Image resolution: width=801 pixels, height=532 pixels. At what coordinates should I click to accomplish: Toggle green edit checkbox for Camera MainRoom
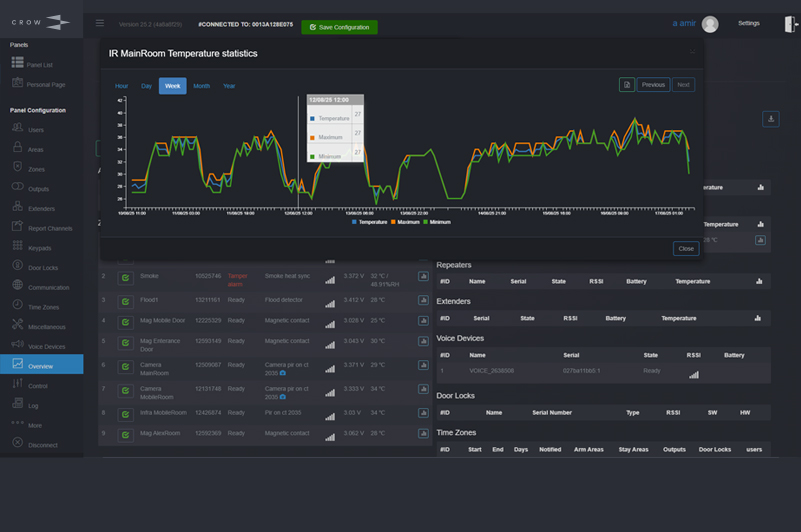click(x=126, y=365)
